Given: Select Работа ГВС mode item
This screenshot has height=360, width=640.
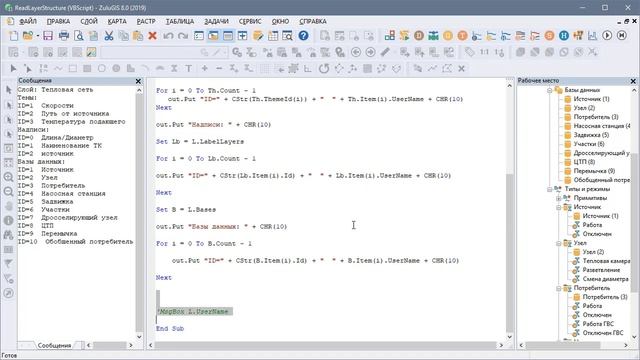Looking at the screenshot, I should pos(598,324).
